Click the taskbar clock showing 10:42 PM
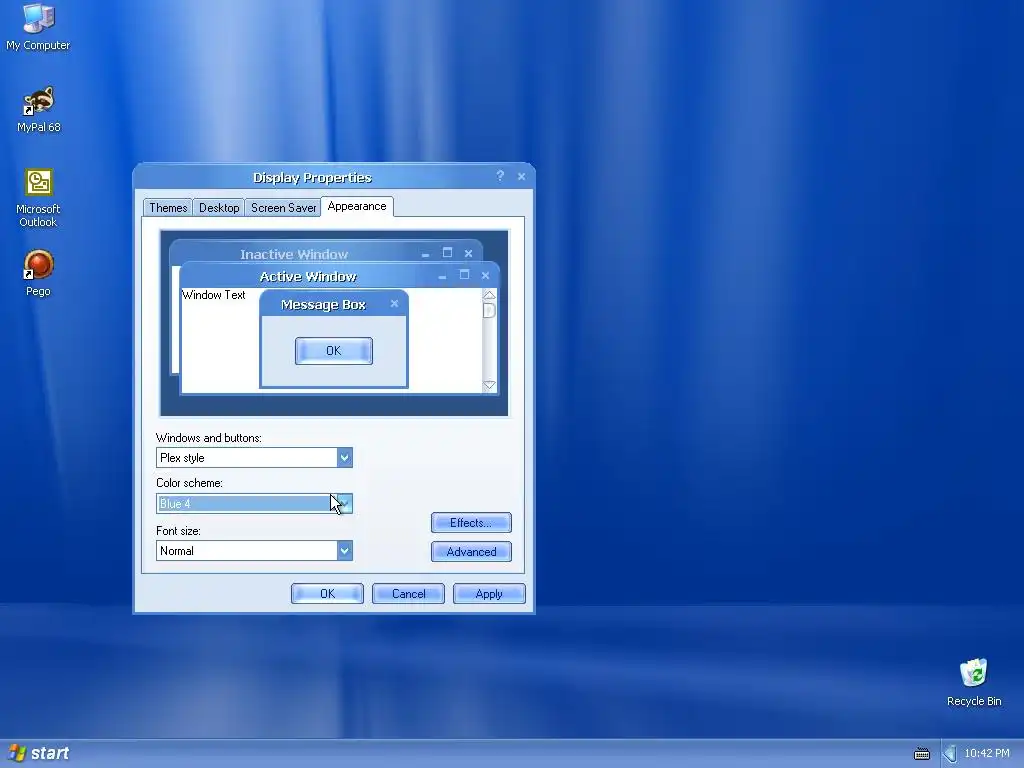 coord(987,753)
